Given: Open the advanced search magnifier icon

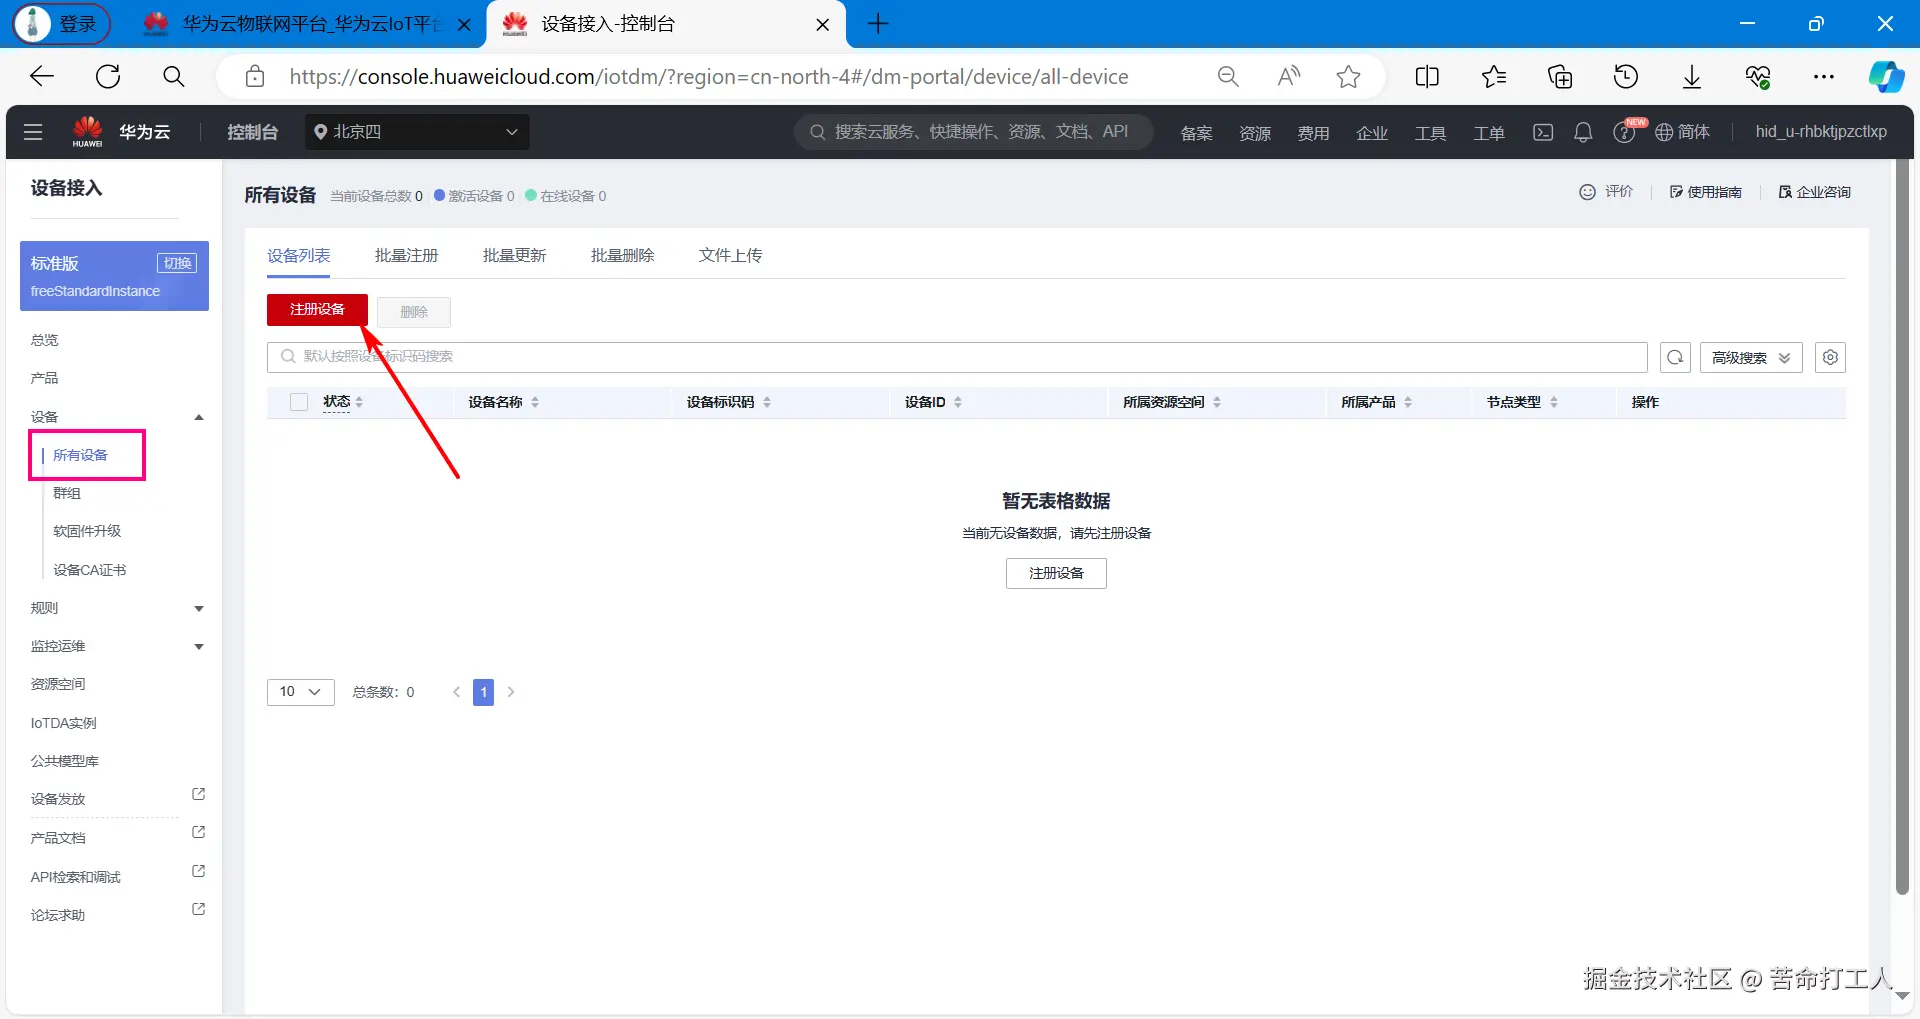Looking at the screenshot, I should 1676,357.
